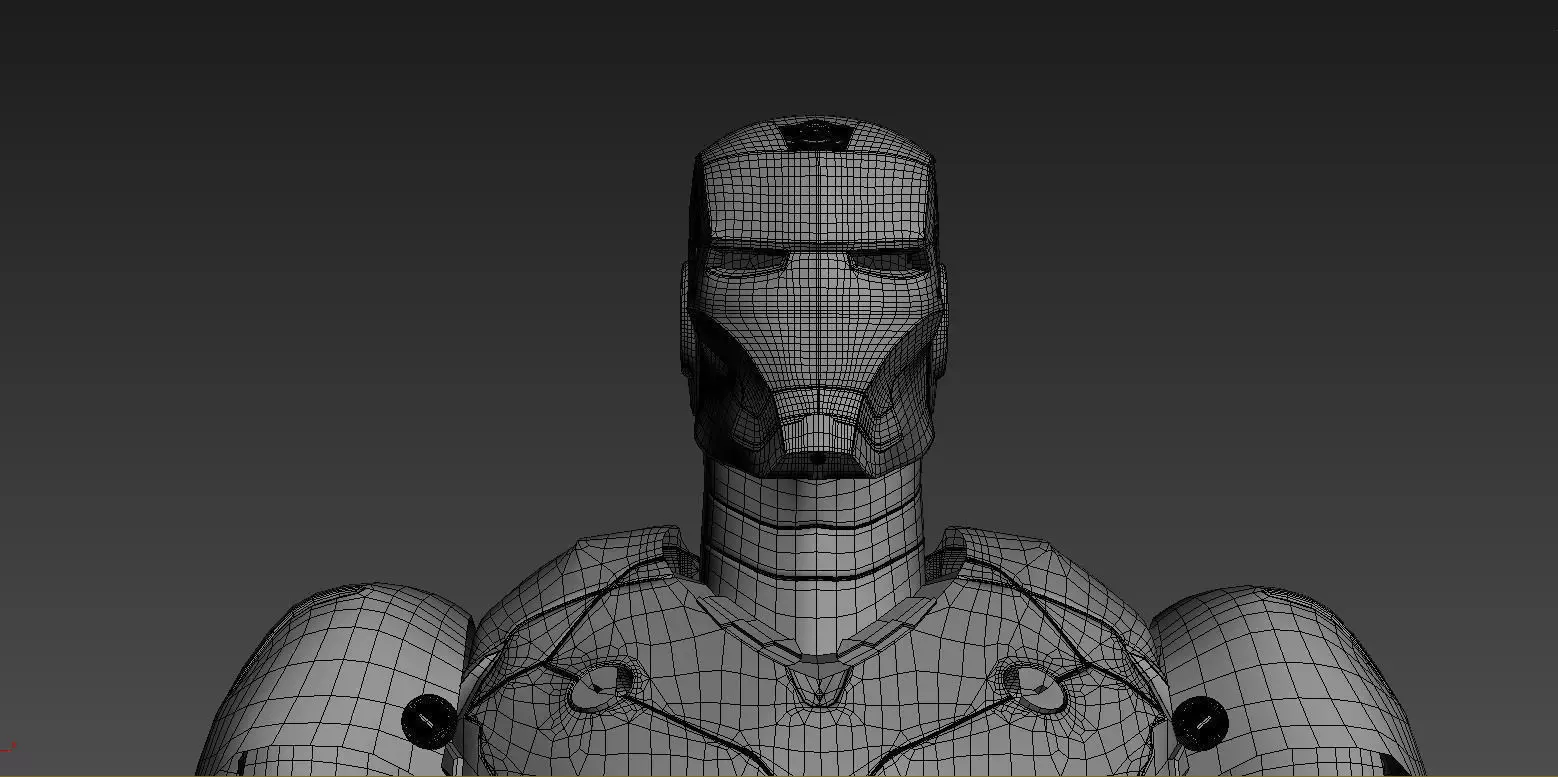Select the triangular chest piece below neck
Viewport: 1558px width, 777px height.
click(x=819, y=682)
